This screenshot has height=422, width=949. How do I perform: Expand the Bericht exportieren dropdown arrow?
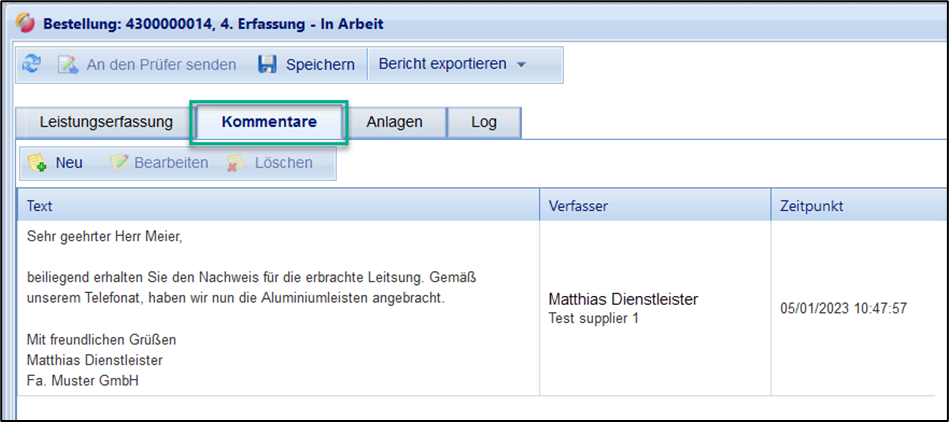(521, 64)
